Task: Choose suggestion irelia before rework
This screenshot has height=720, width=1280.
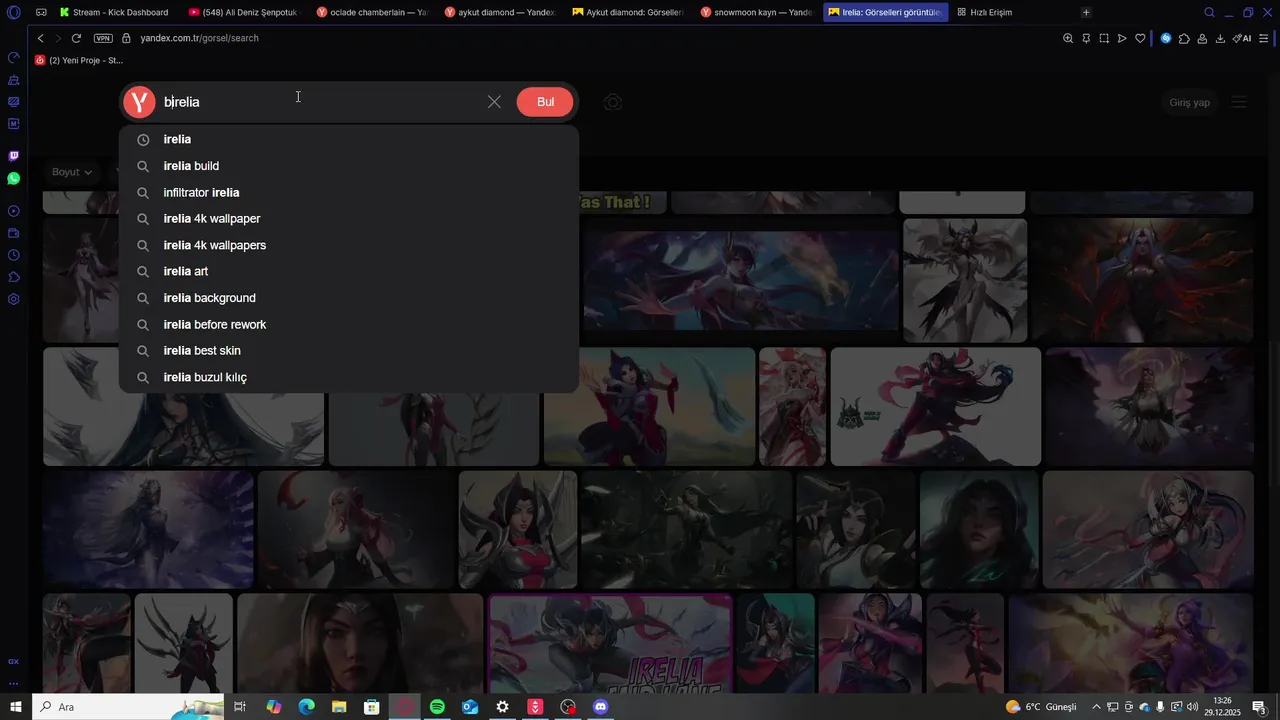Action: tap(349, 324)
